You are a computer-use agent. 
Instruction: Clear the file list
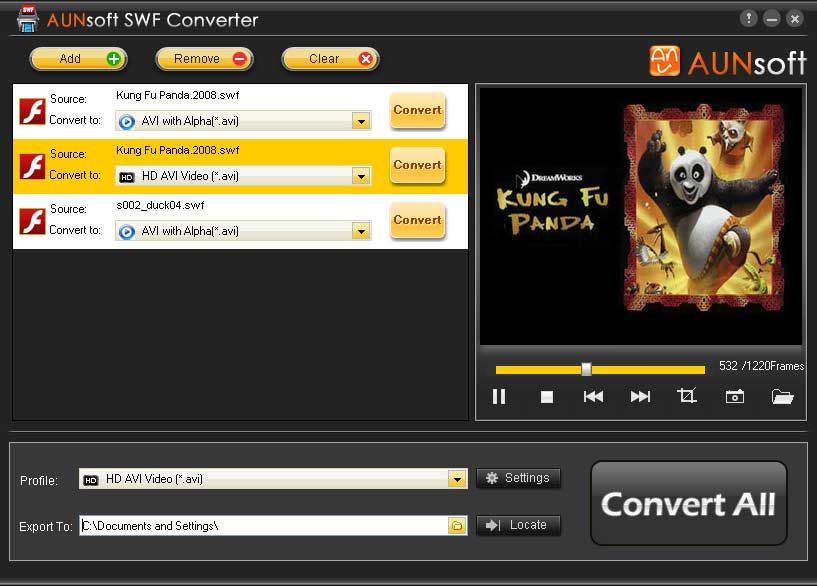[x=330, y=59]
